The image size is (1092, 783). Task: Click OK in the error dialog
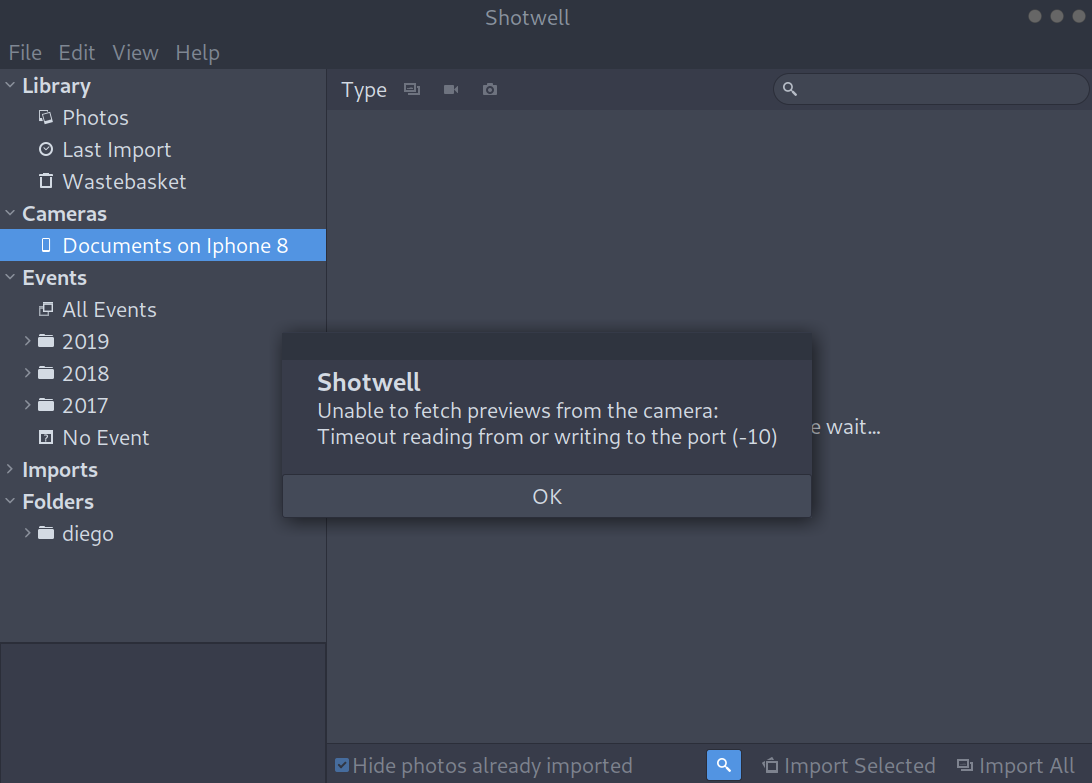pyautogui.click(x=547, y=496)
